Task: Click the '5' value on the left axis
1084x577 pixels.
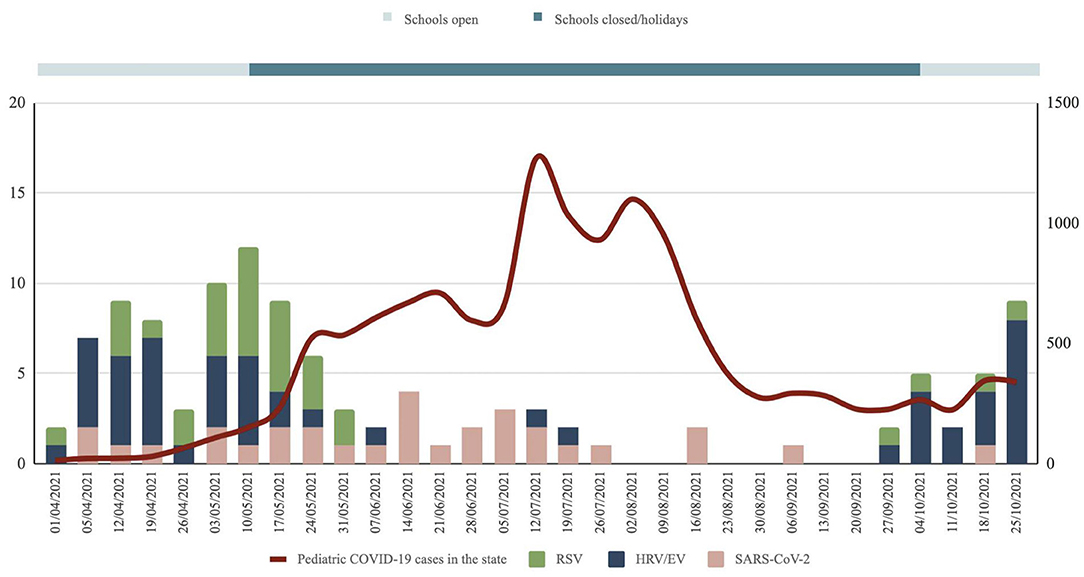Action: (21, 373)
